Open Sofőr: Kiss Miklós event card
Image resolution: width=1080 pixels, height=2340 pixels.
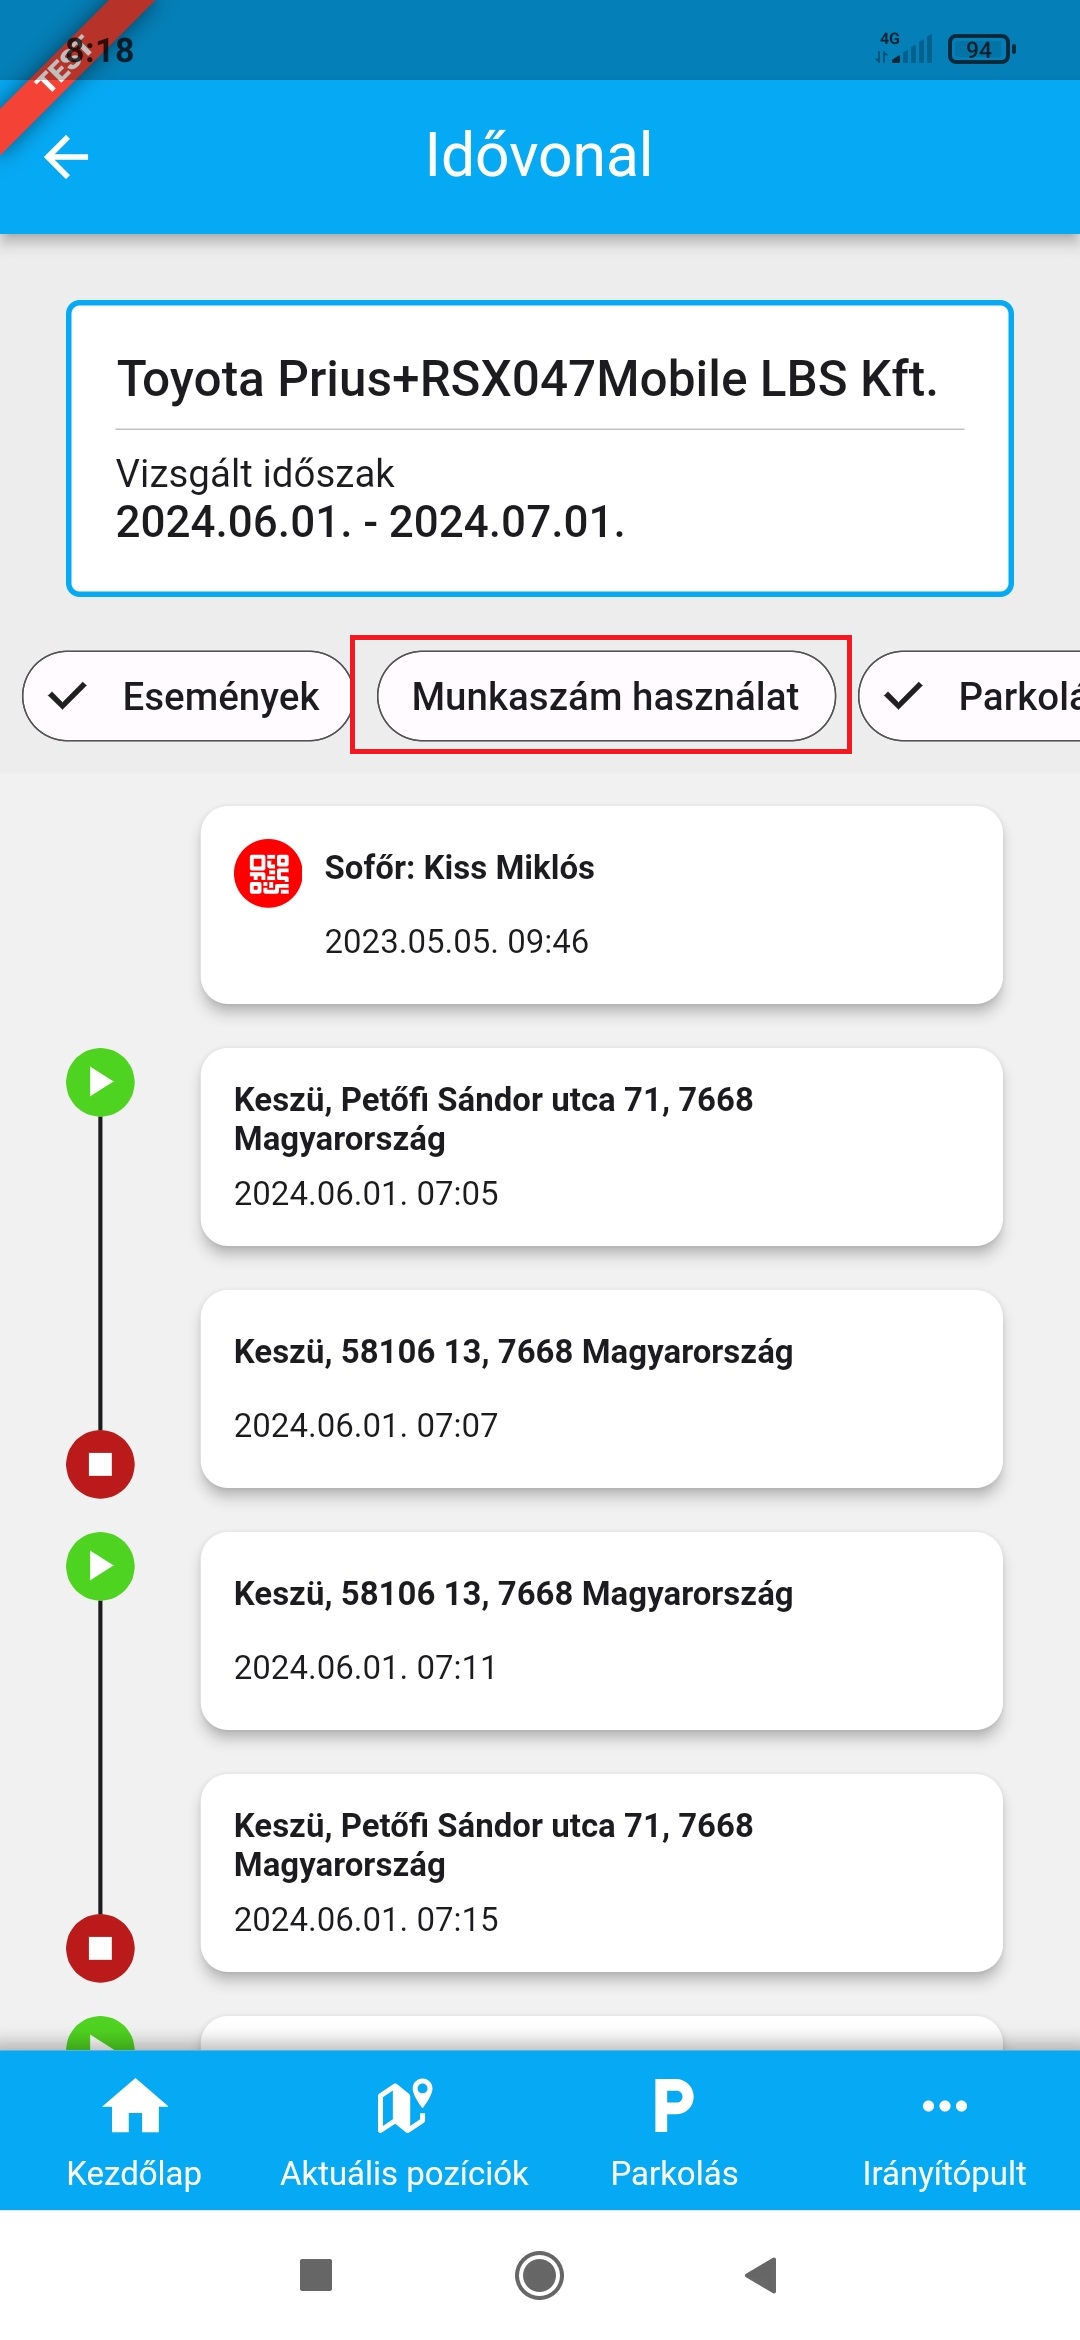(601, 904)
